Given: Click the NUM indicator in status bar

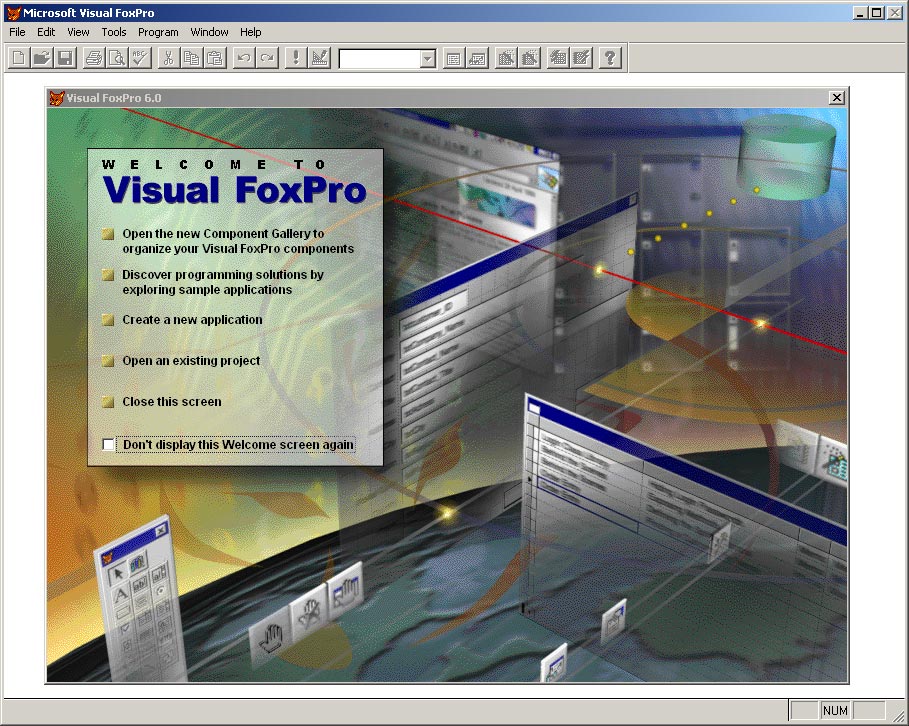Looking at the screenshot, I should coord(835,710).
